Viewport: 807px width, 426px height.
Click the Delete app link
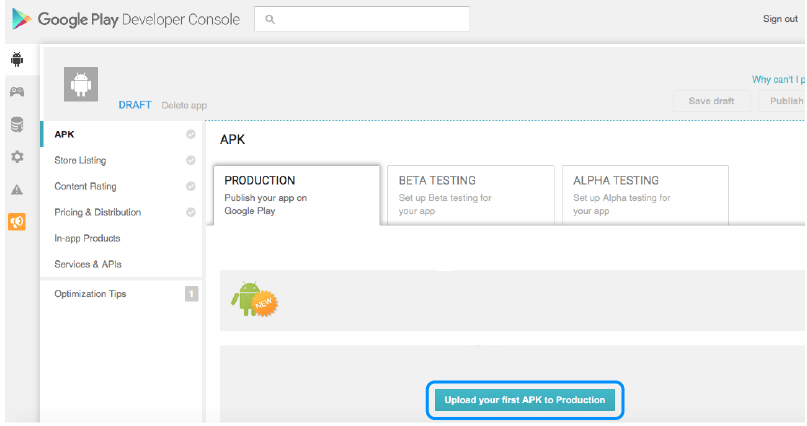click(184, 105)
